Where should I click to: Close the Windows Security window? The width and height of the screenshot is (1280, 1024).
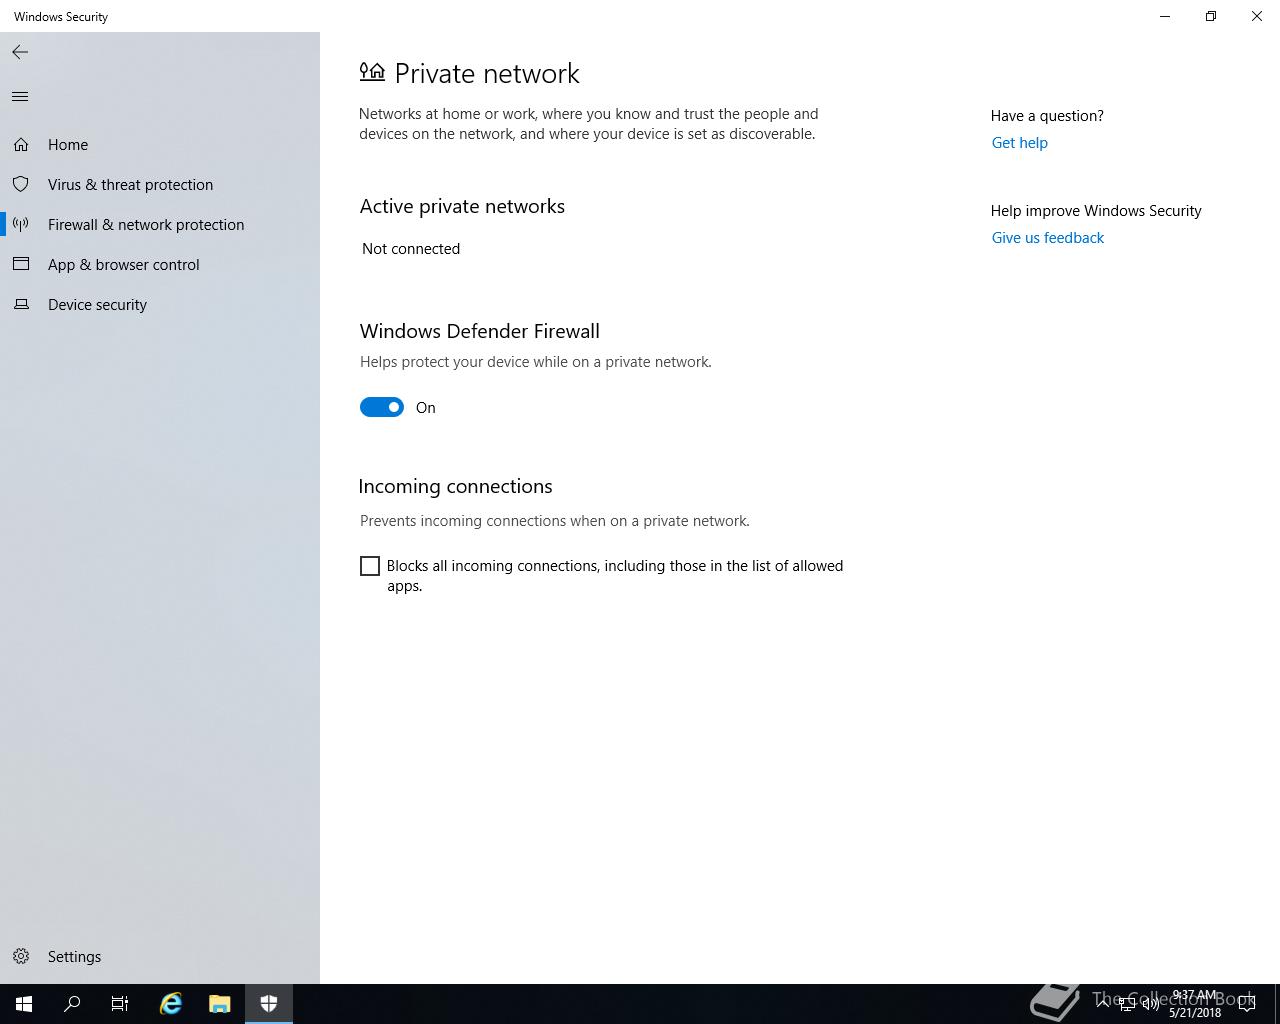click(x=1257, y=16)
